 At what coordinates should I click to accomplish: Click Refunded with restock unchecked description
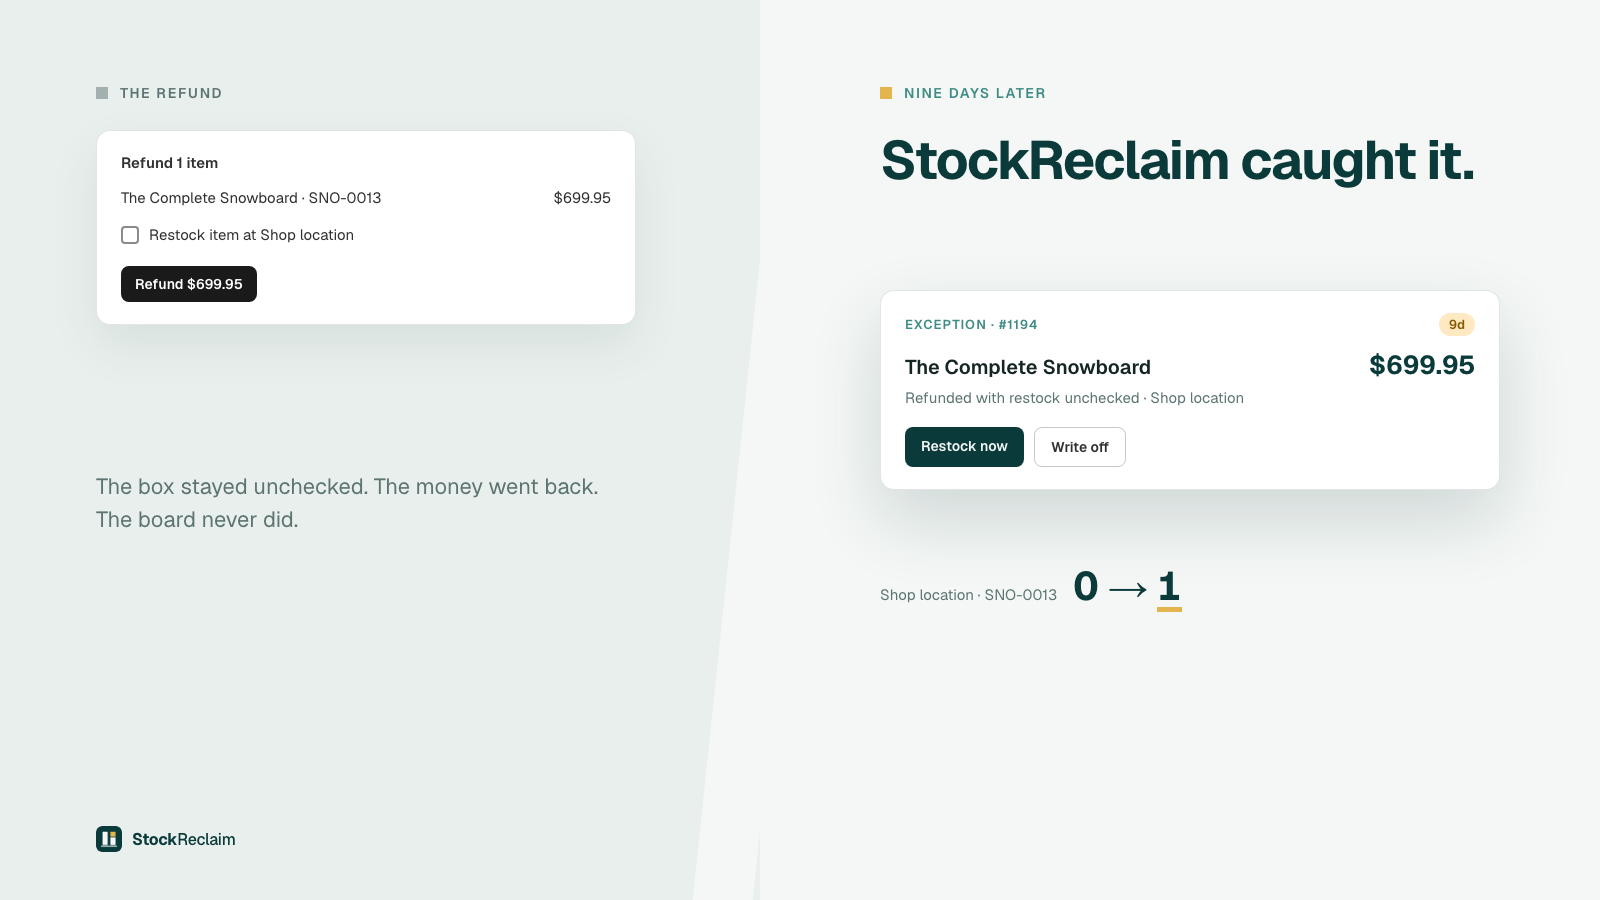[x=1074, y=398]
